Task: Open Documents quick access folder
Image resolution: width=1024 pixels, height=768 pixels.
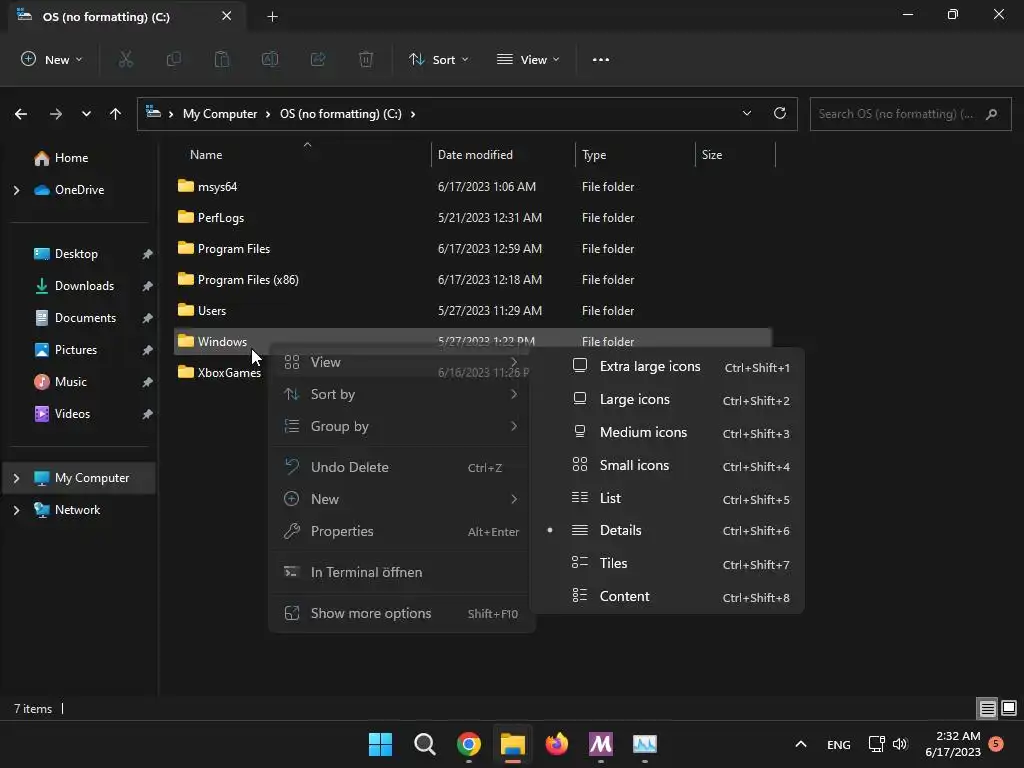Action: [85, 318]
